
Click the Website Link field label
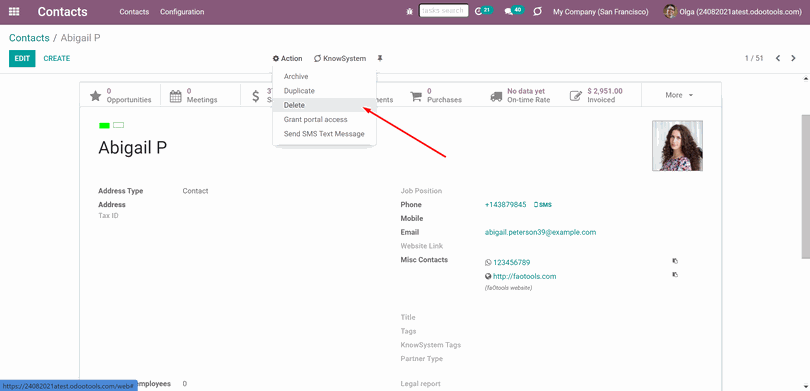422,246
